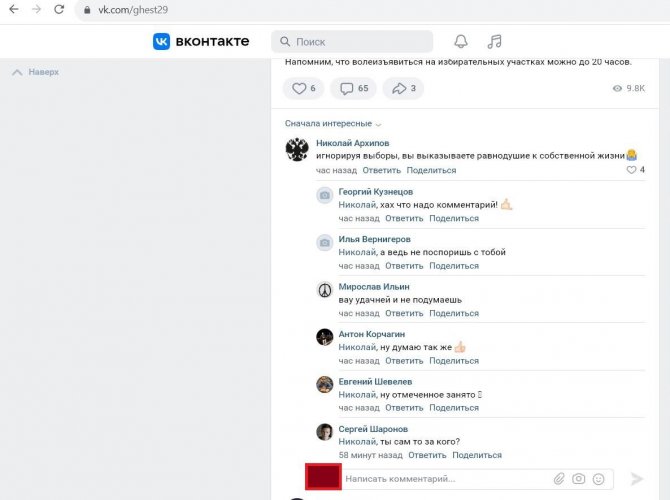This screenshot has width=670, height=500.
Task: Open the music note icon
Action: click(x=494, y=41)
